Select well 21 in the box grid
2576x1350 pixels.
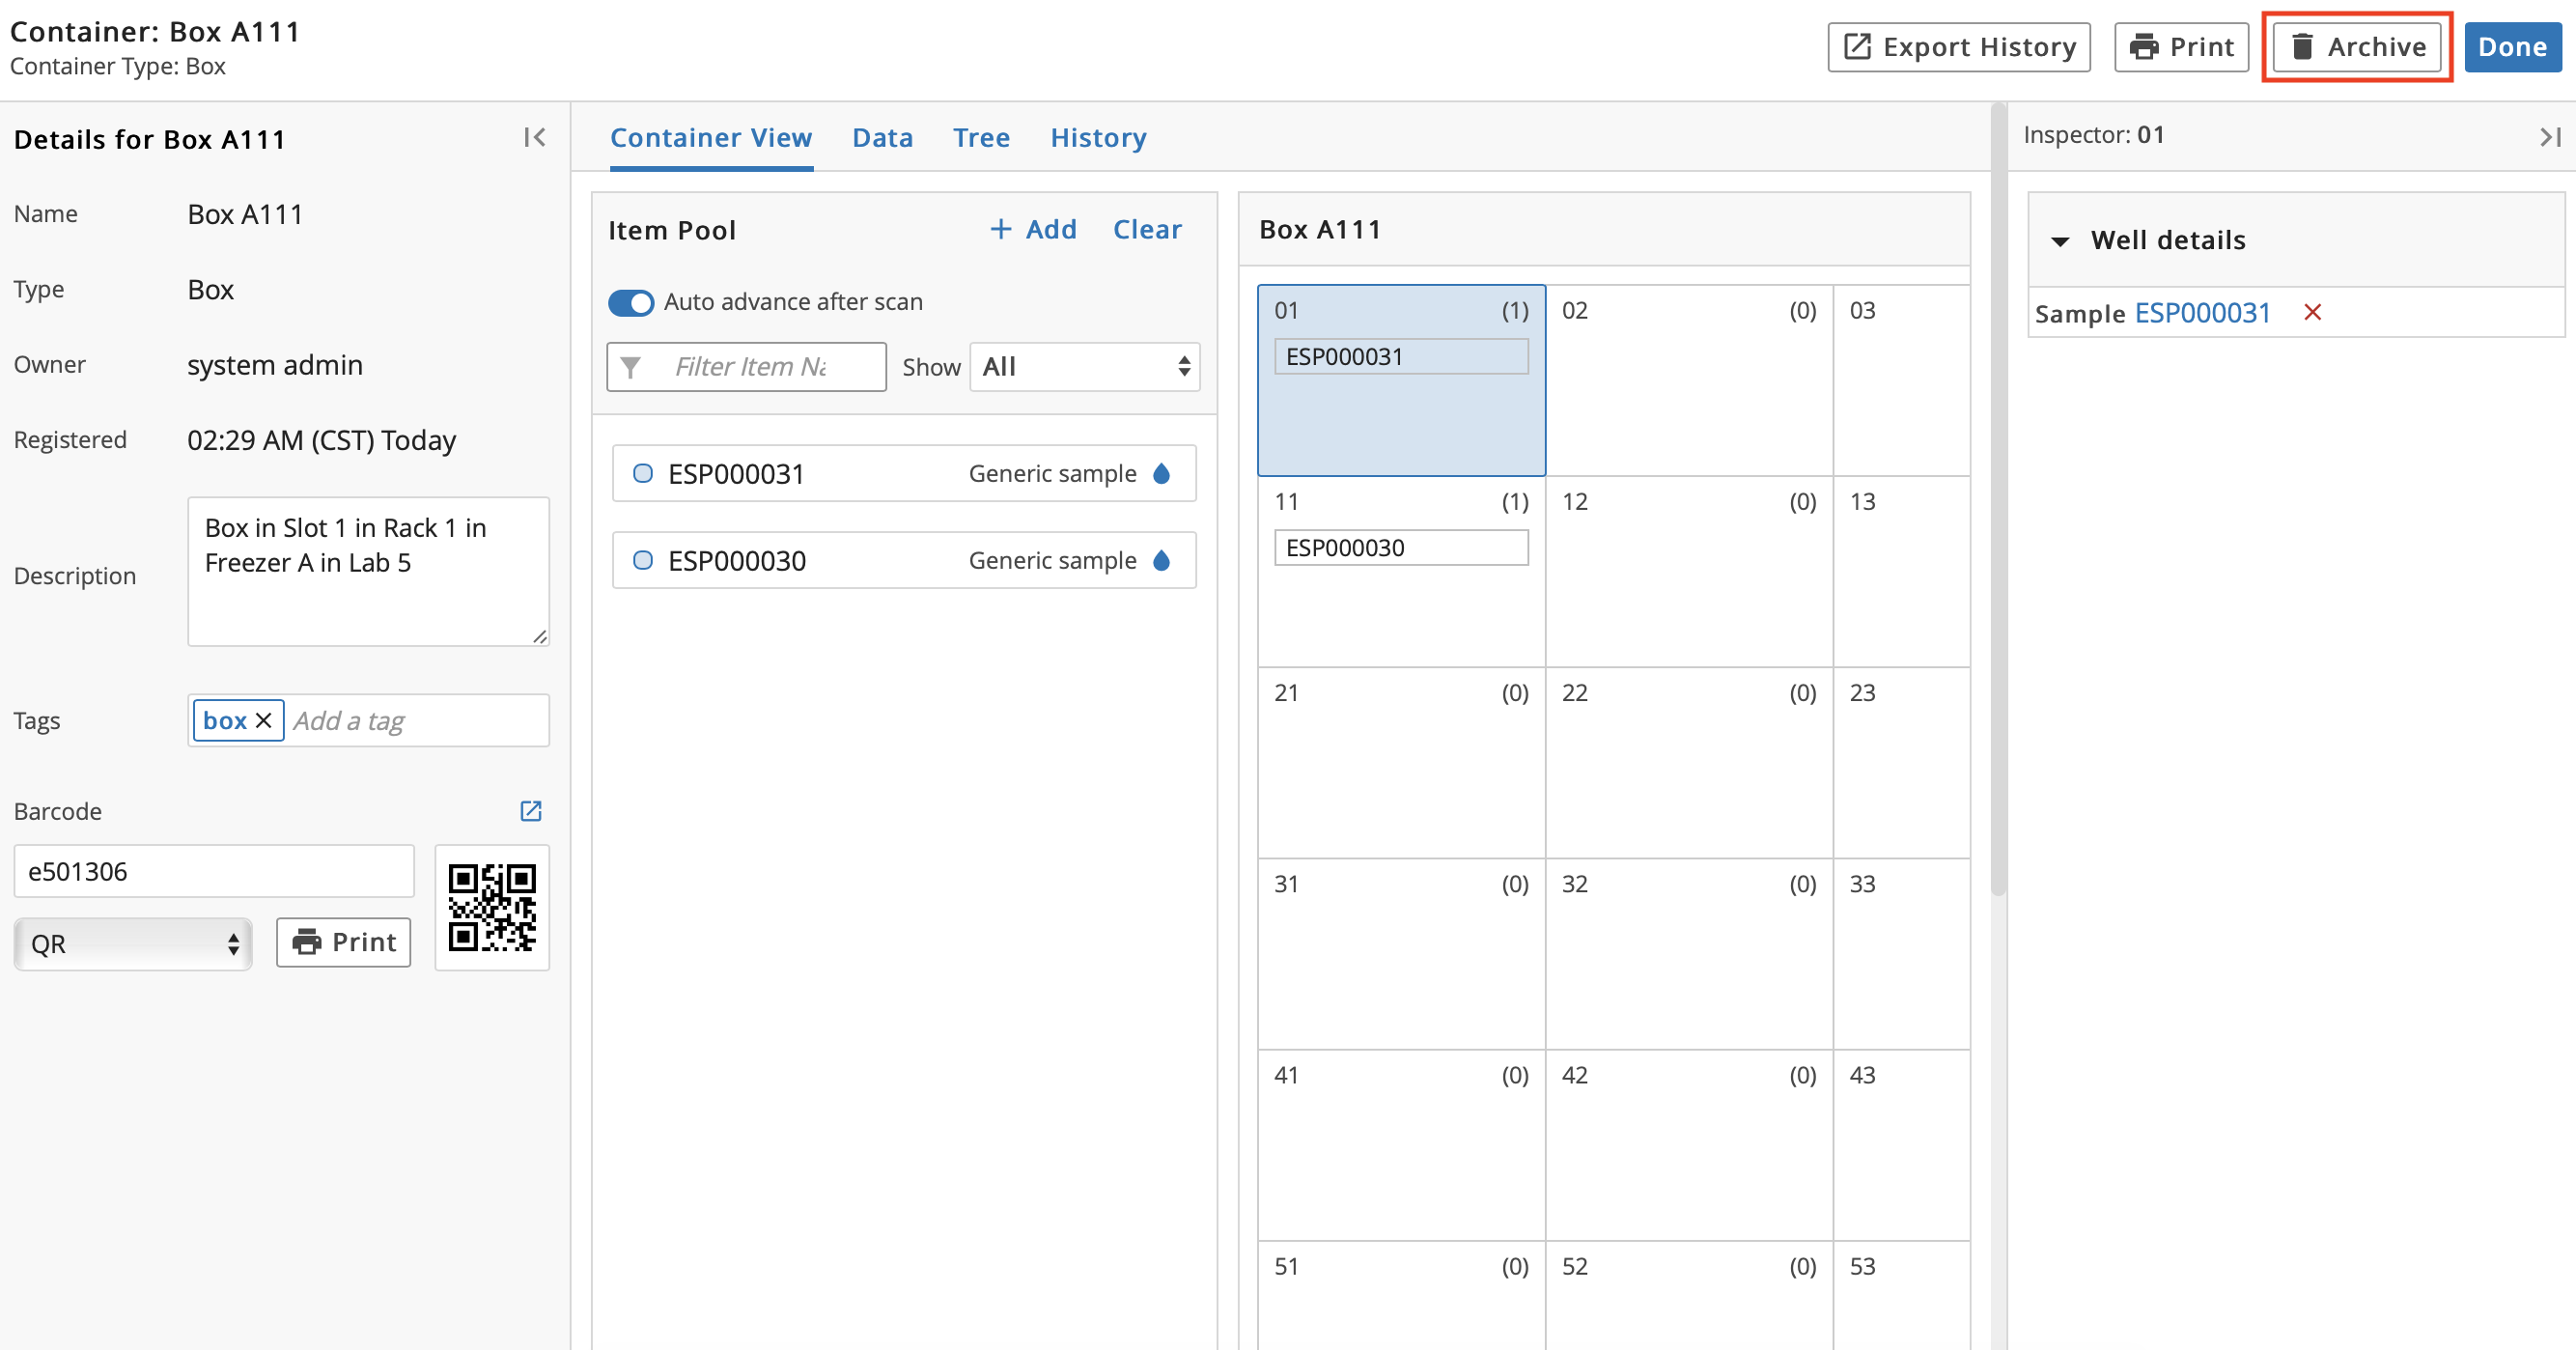(1401, 763)
